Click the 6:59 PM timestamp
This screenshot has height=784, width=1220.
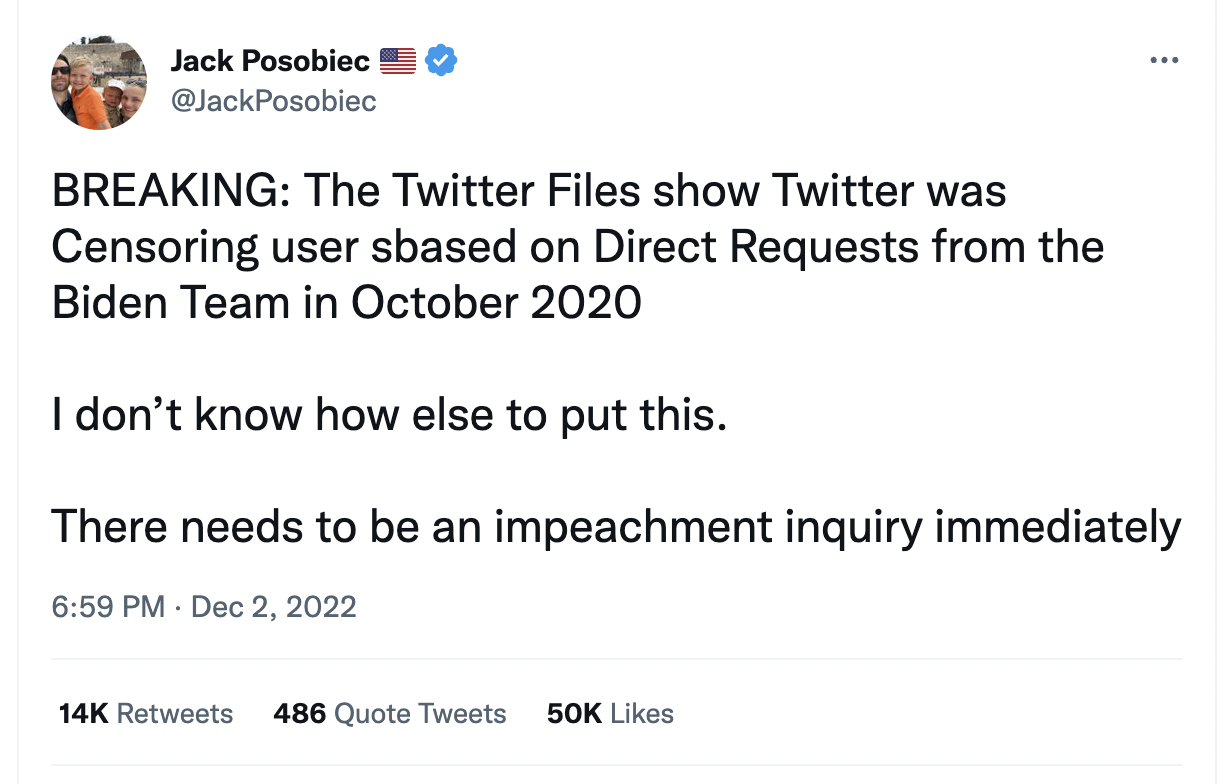(108, 607)
